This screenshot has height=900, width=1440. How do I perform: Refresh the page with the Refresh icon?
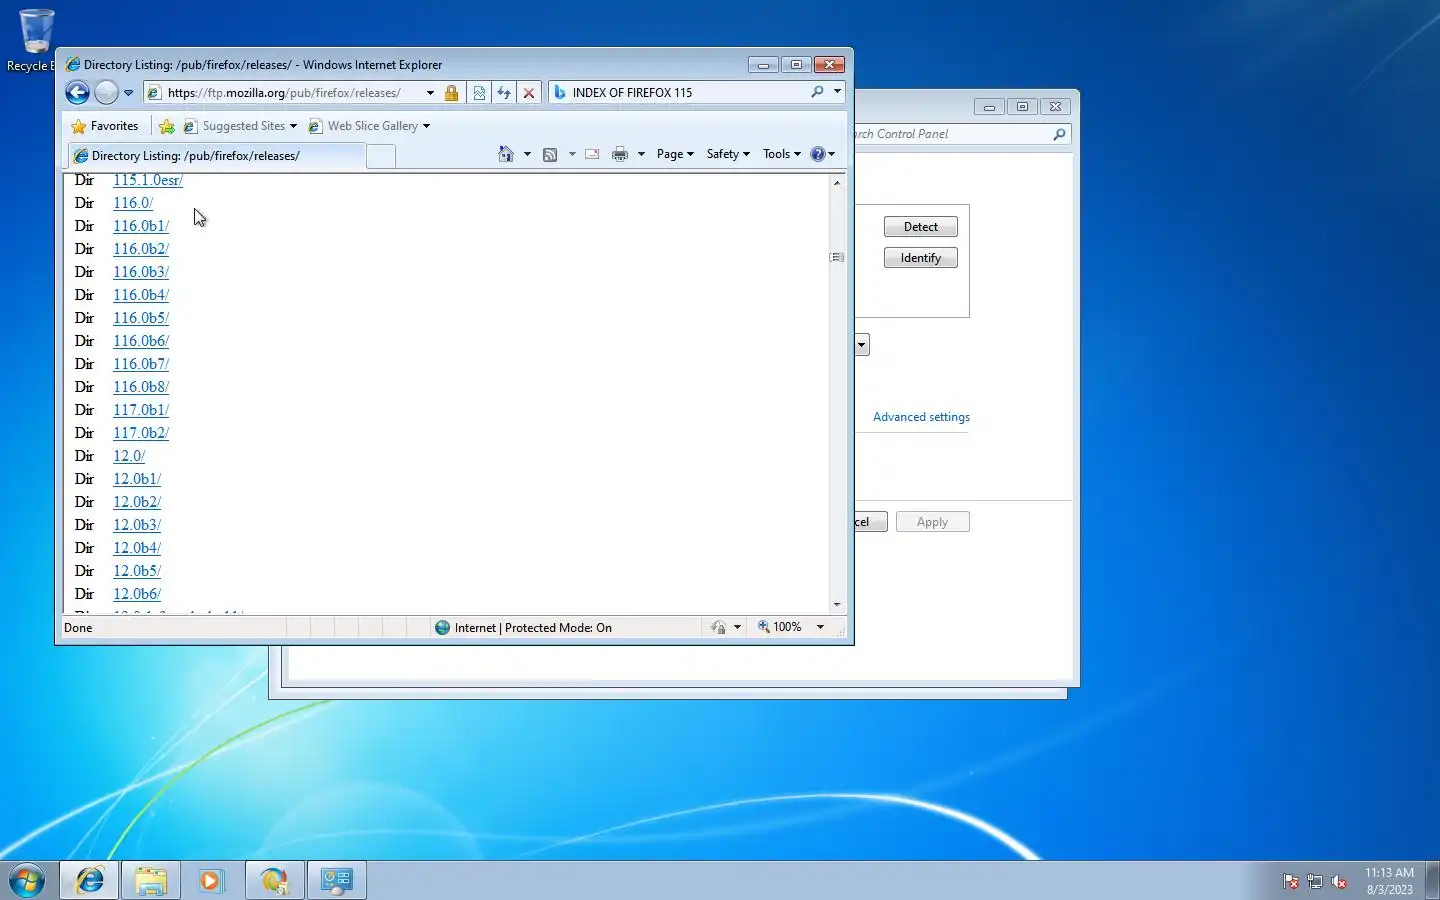click(504, 93)
